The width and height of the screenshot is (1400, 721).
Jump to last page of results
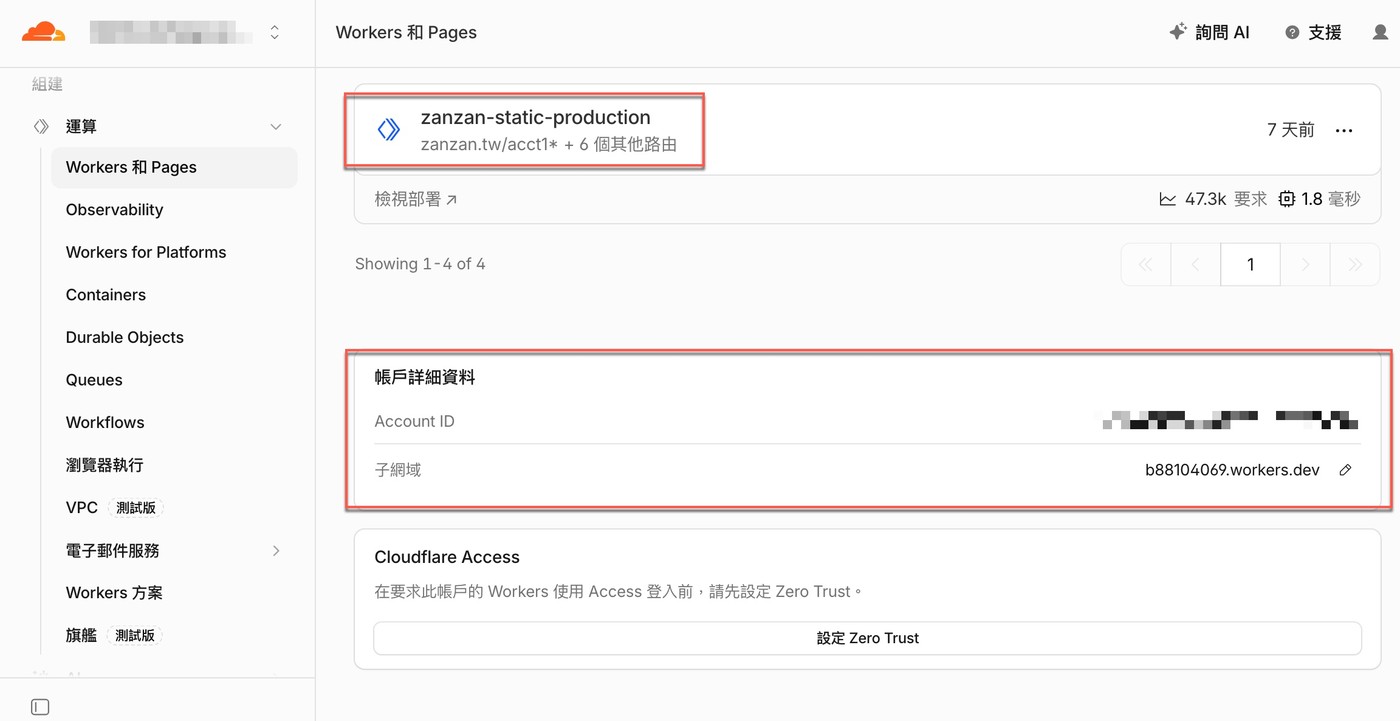[1355, 265]
